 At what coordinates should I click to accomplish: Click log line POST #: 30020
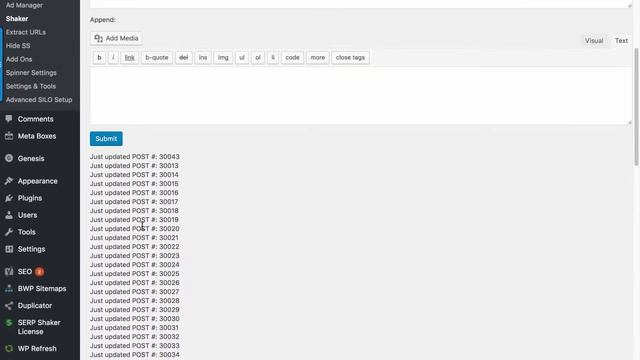135,229
